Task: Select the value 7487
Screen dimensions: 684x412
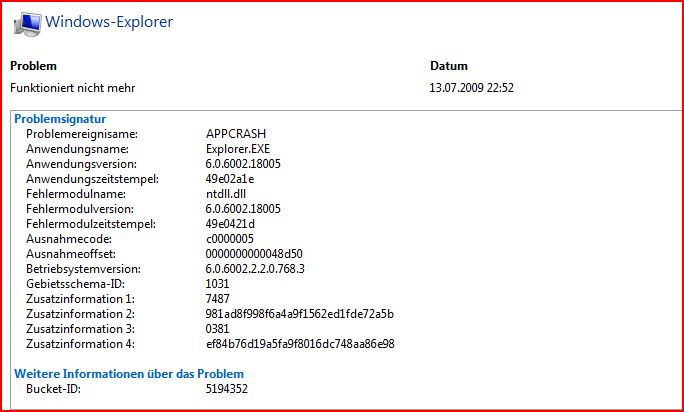Action: click(217, 299)
